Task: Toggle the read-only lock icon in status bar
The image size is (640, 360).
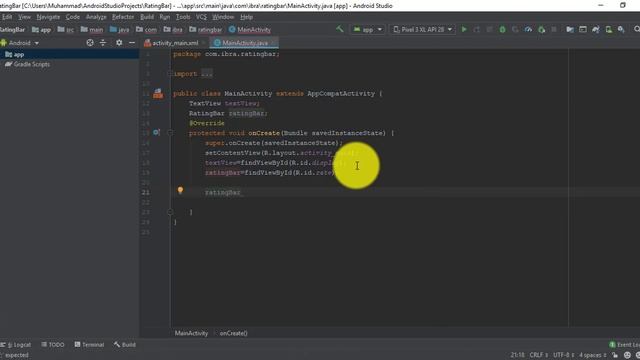Action: tap(615, 355)
